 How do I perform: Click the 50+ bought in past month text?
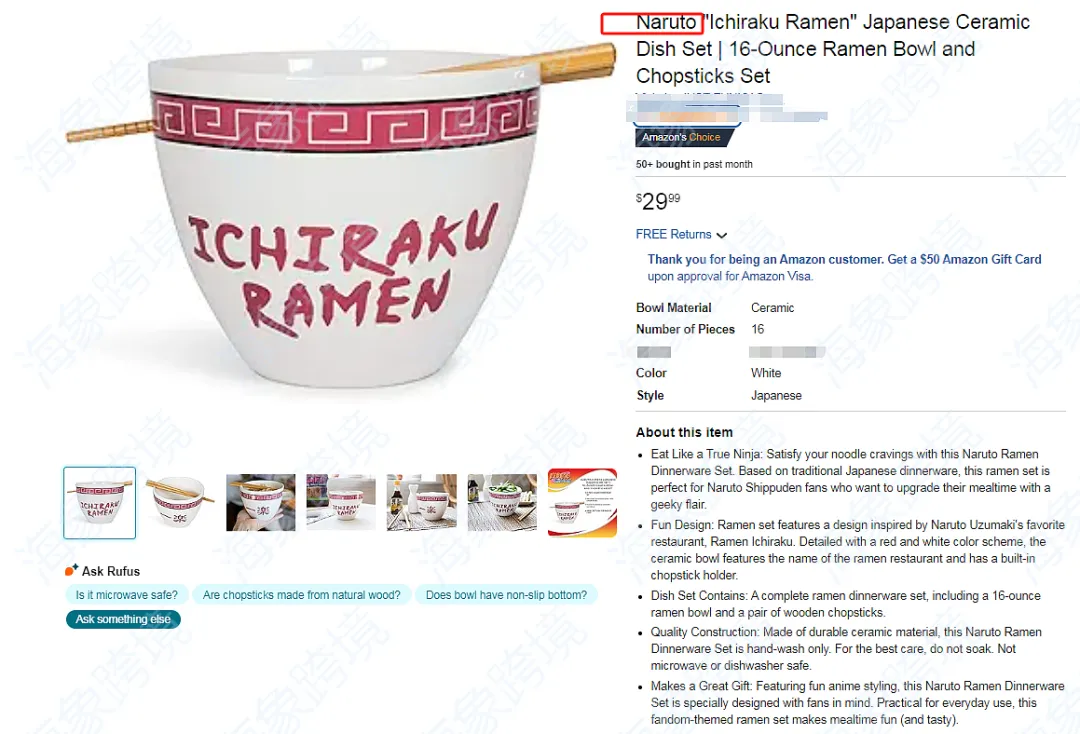point(694,164)
